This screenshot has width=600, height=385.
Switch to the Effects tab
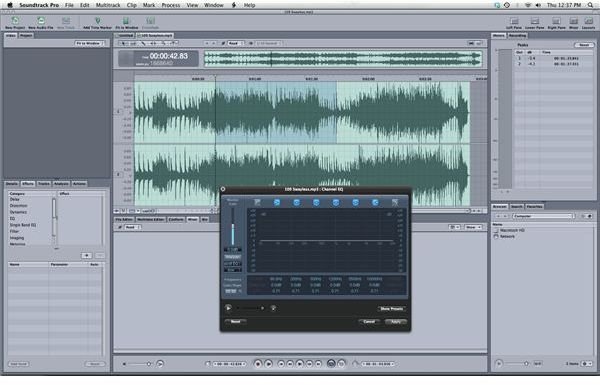[x=28, y=184]
